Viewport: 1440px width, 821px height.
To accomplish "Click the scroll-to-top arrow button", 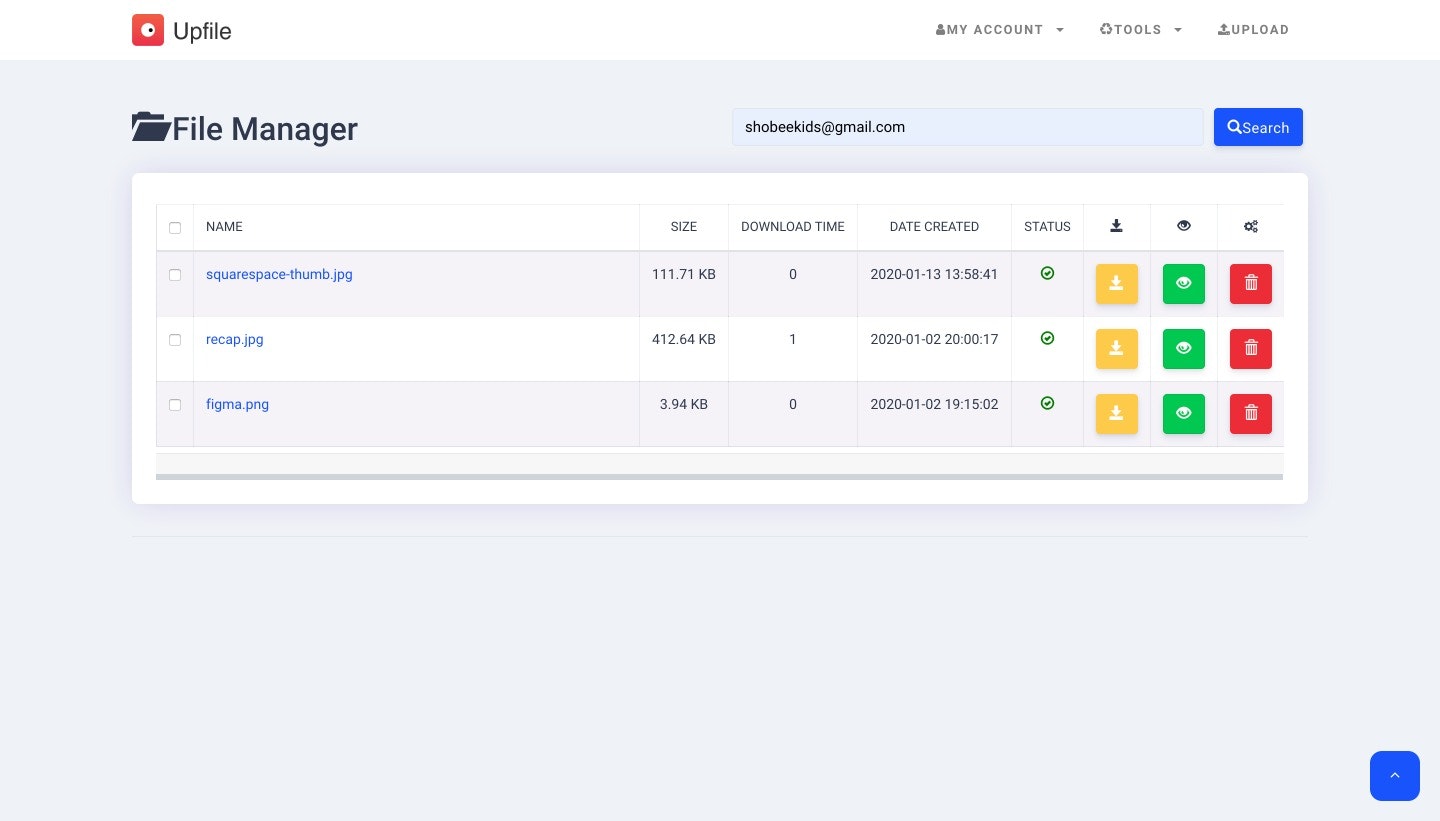I will tap(1395, 776).
